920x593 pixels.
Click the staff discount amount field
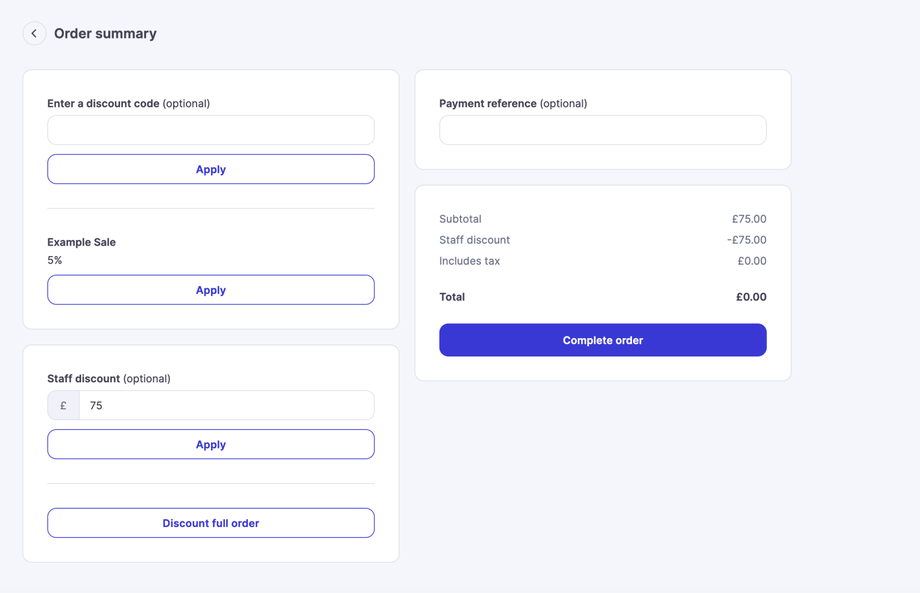tap(226, 405)
